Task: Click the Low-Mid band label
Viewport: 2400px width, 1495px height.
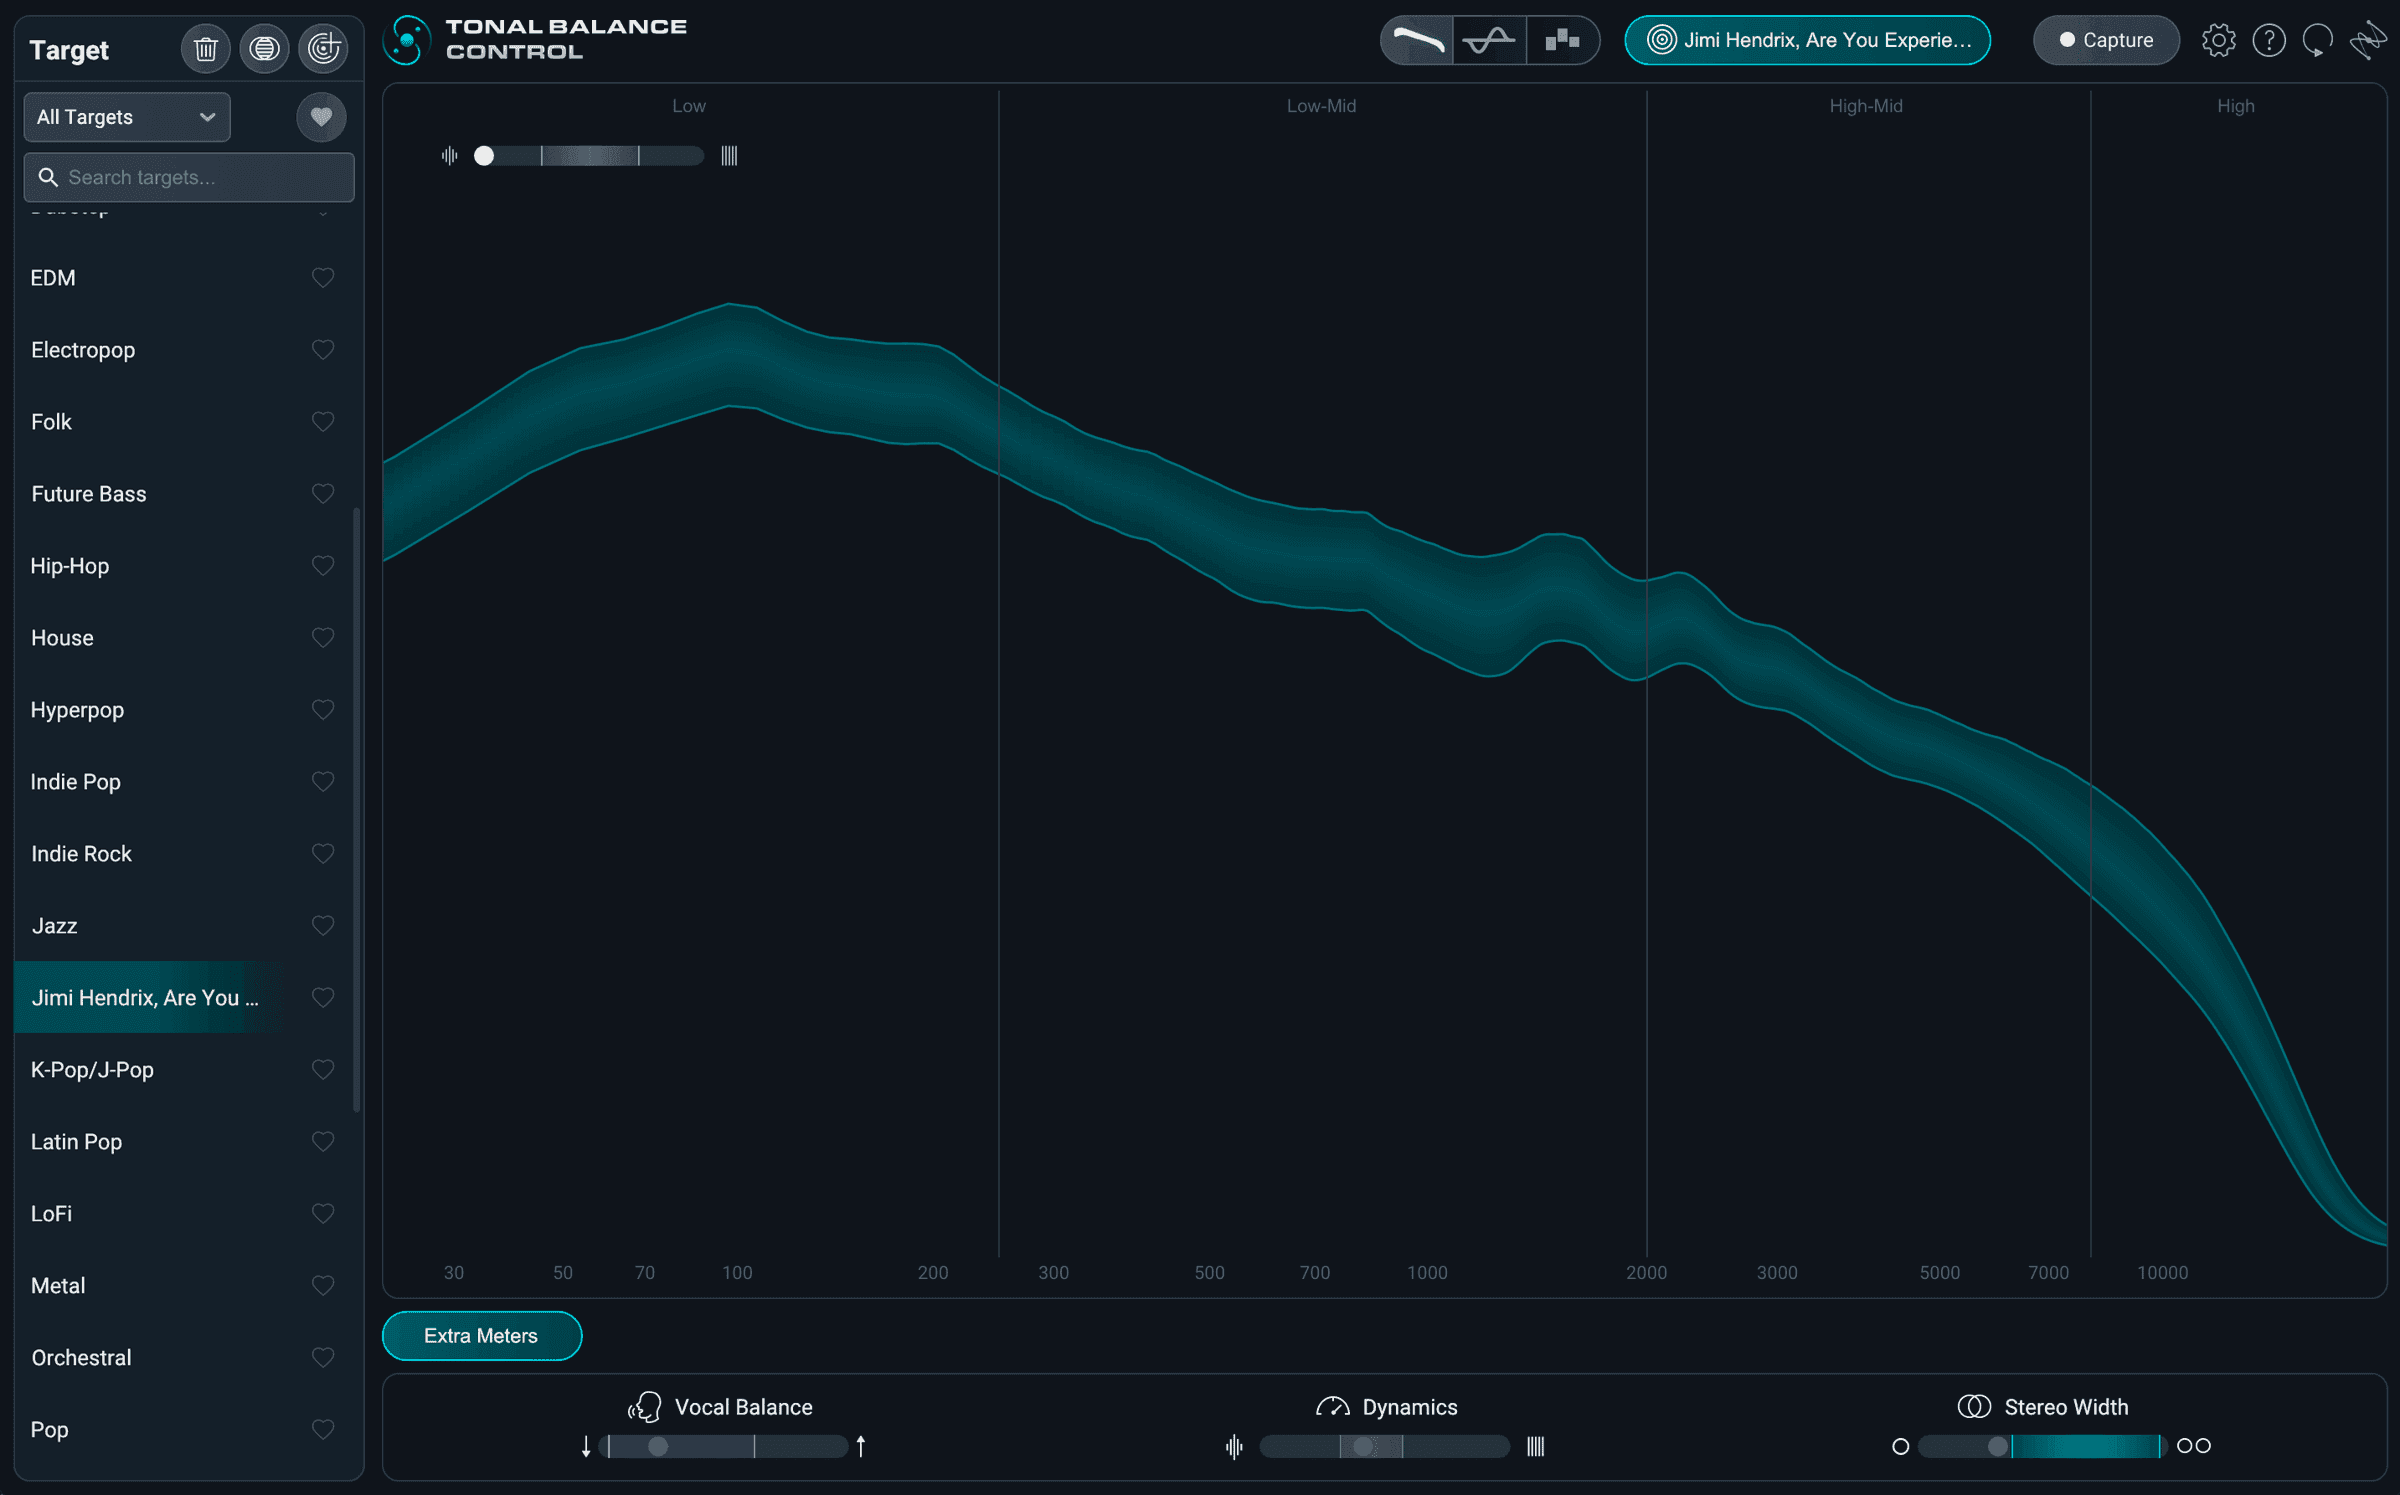Action: (x=1321, y=106)
